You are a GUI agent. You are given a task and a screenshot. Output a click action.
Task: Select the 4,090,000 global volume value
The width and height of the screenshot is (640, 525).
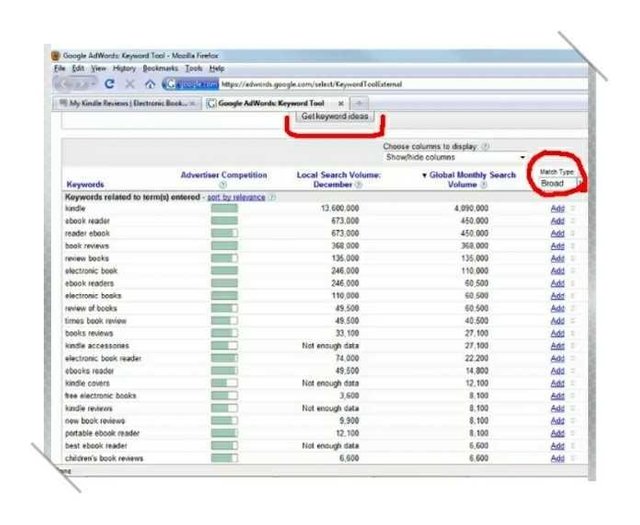pyautogui.click(x=471, y=209)
